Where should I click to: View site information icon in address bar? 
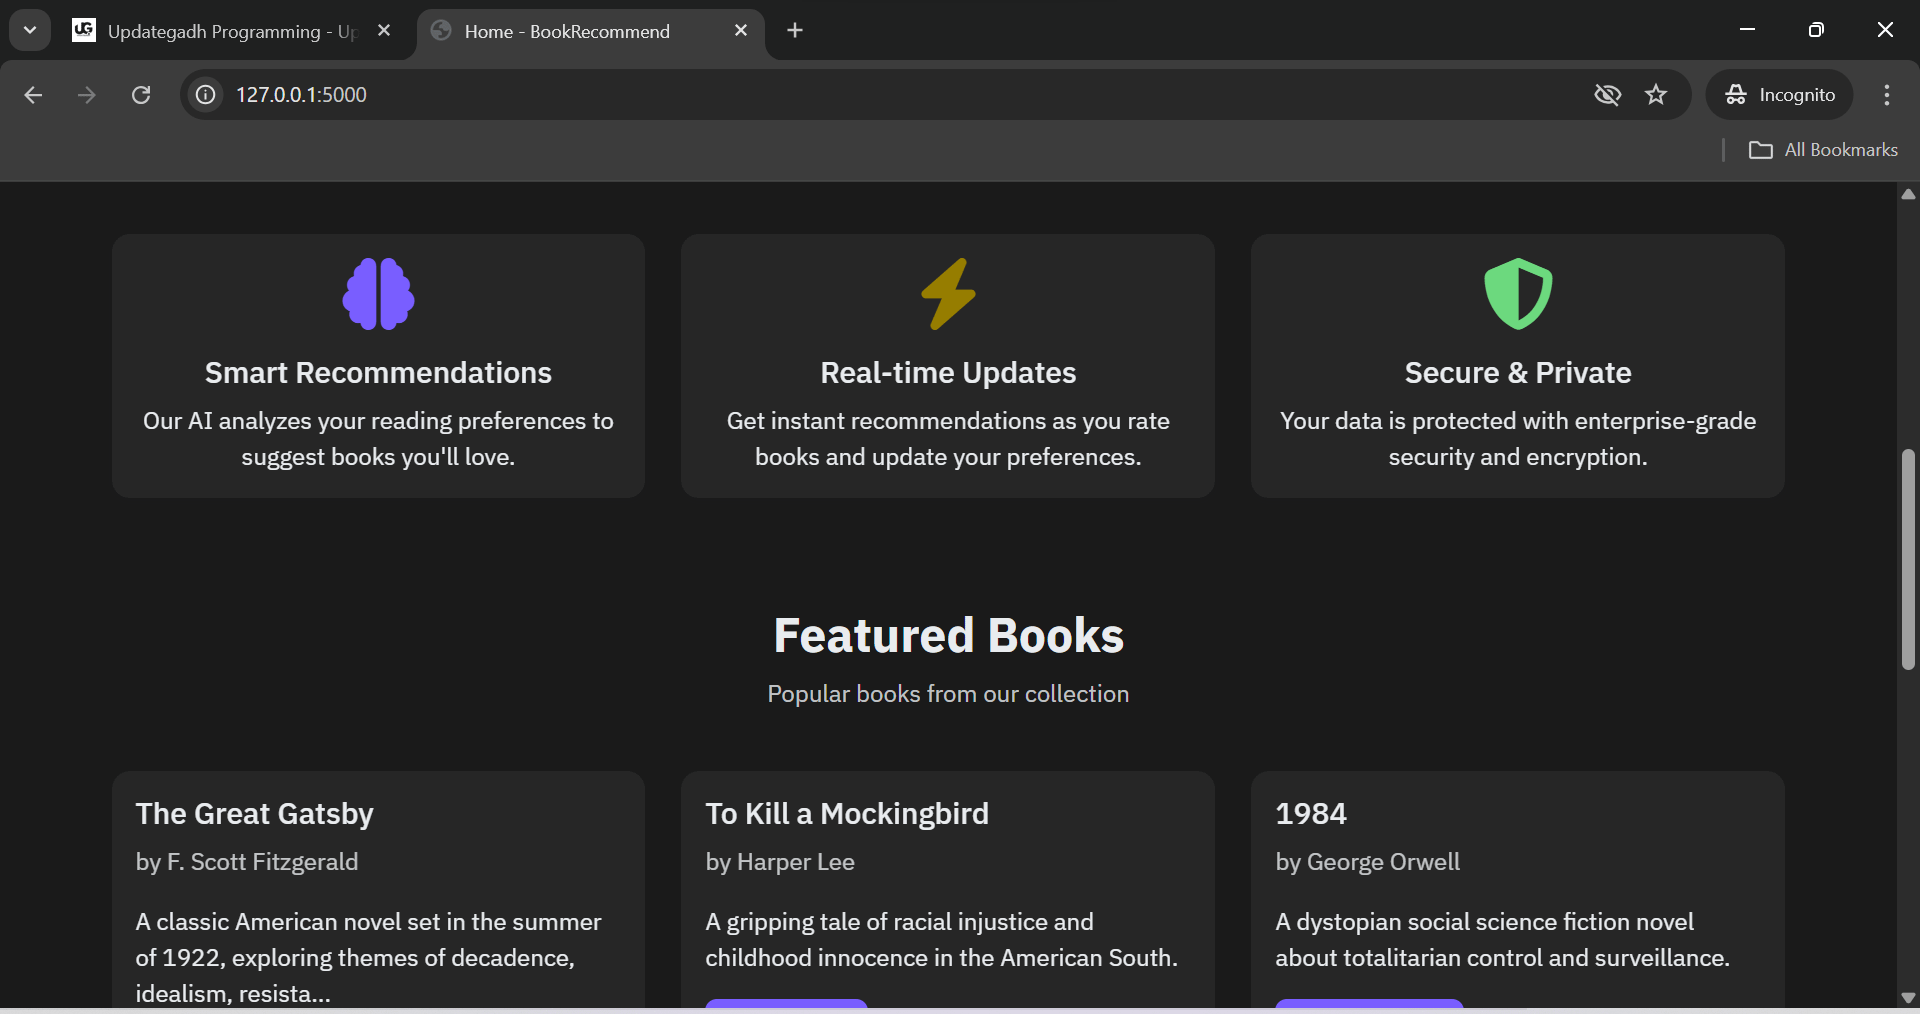tap(206, 95)
